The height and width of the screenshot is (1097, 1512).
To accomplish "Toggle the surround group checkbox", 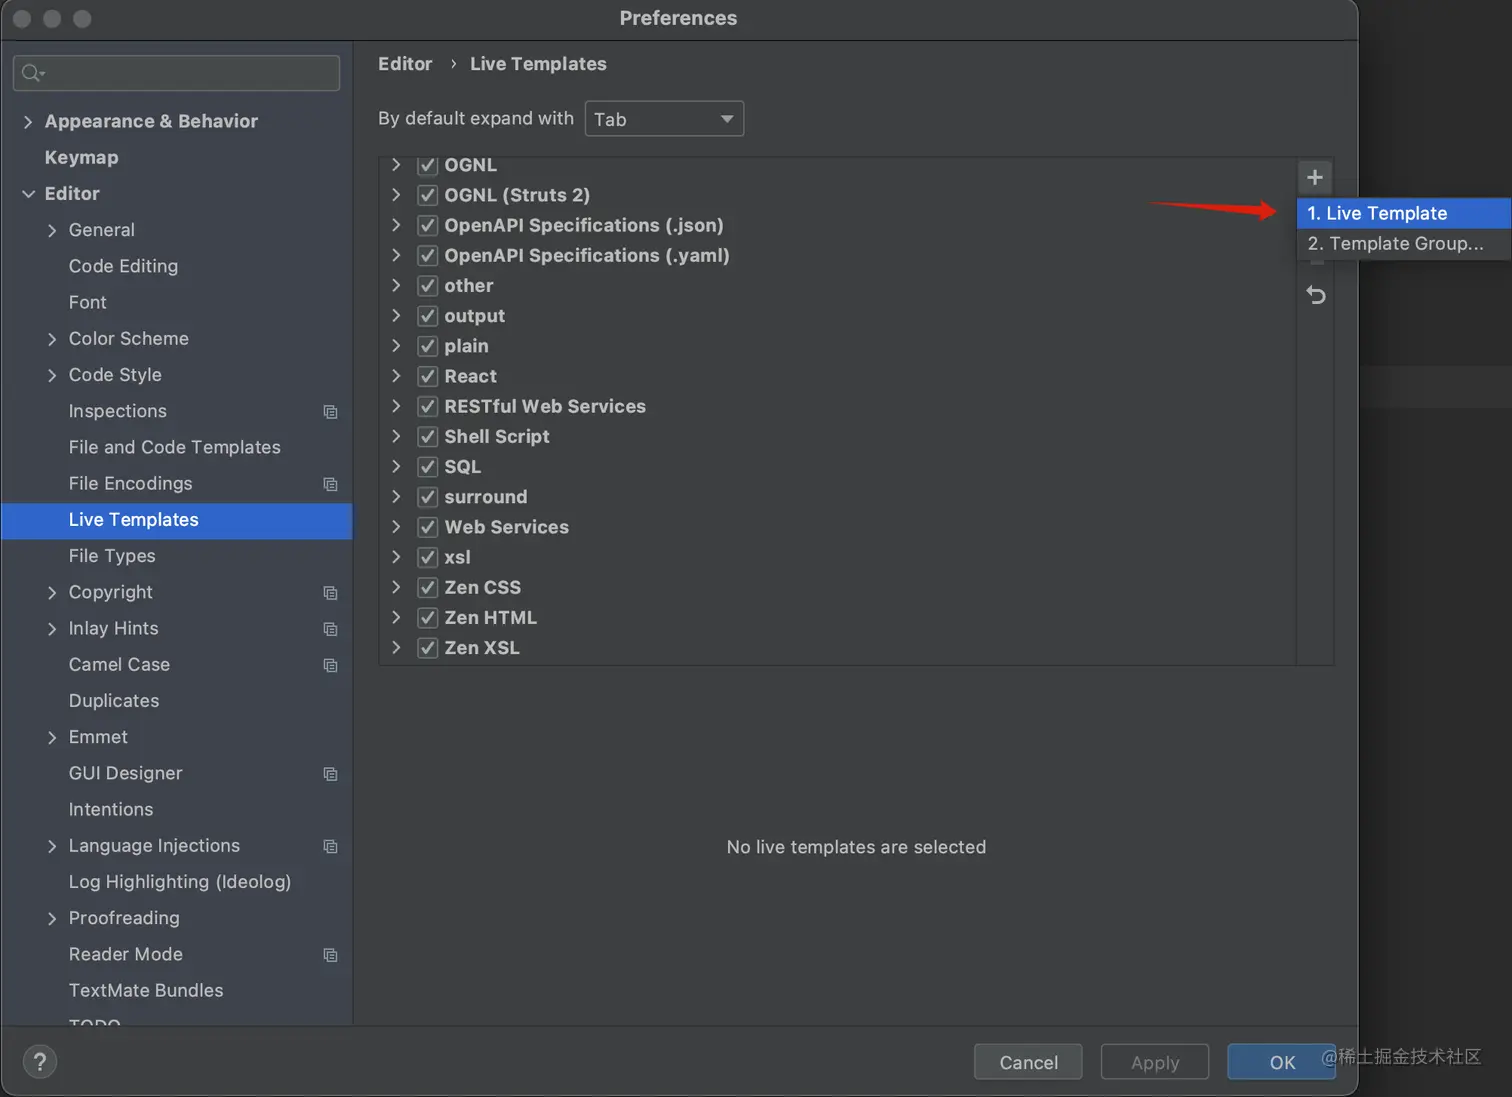I will 428,497.
